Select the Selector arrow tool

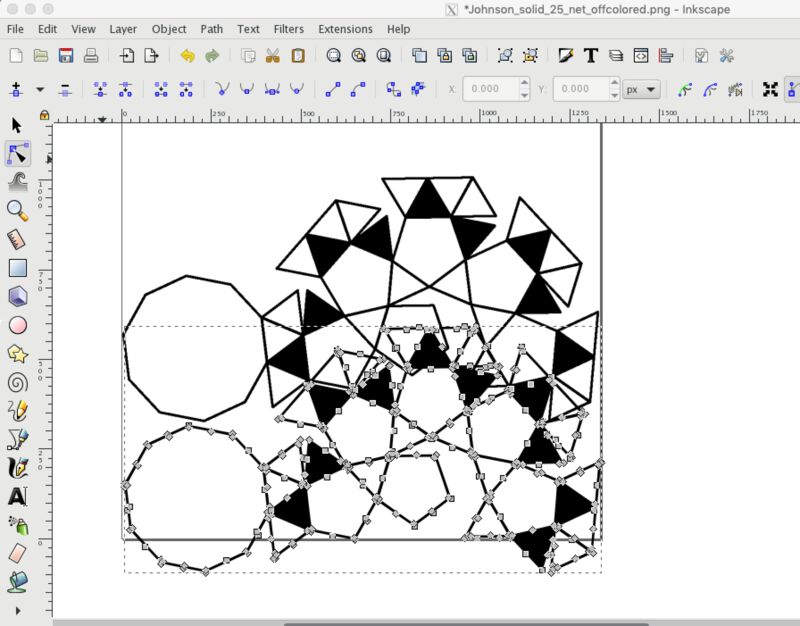(x=17, y=125)
